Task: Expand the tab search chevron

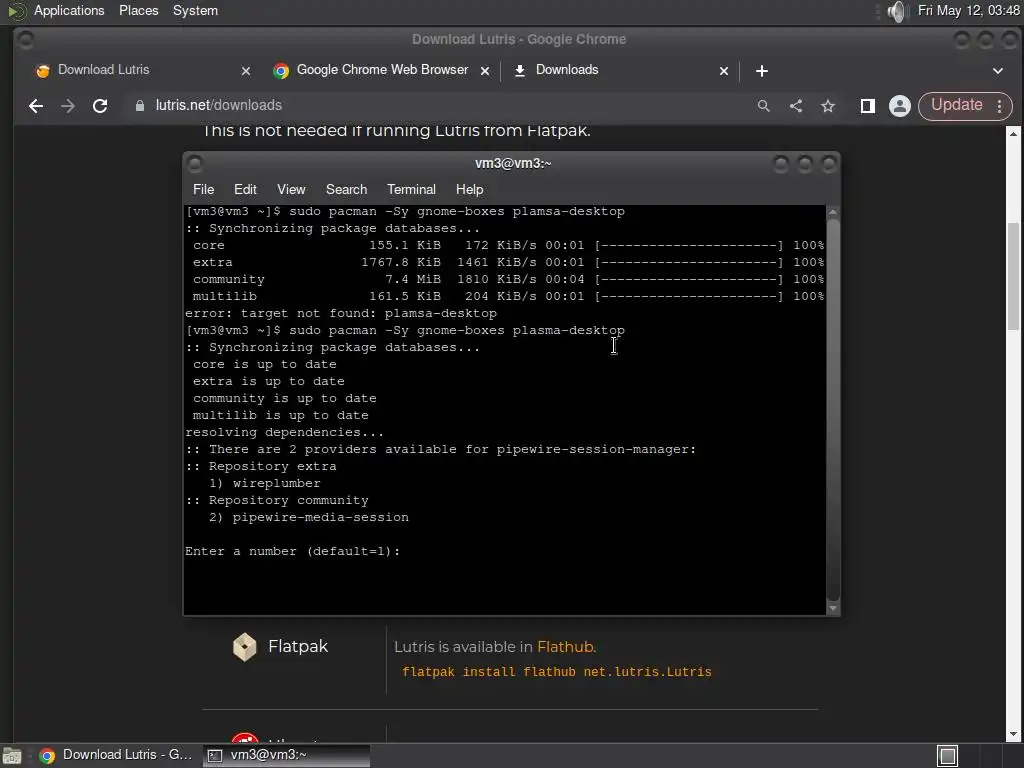Action: (998, 71)
